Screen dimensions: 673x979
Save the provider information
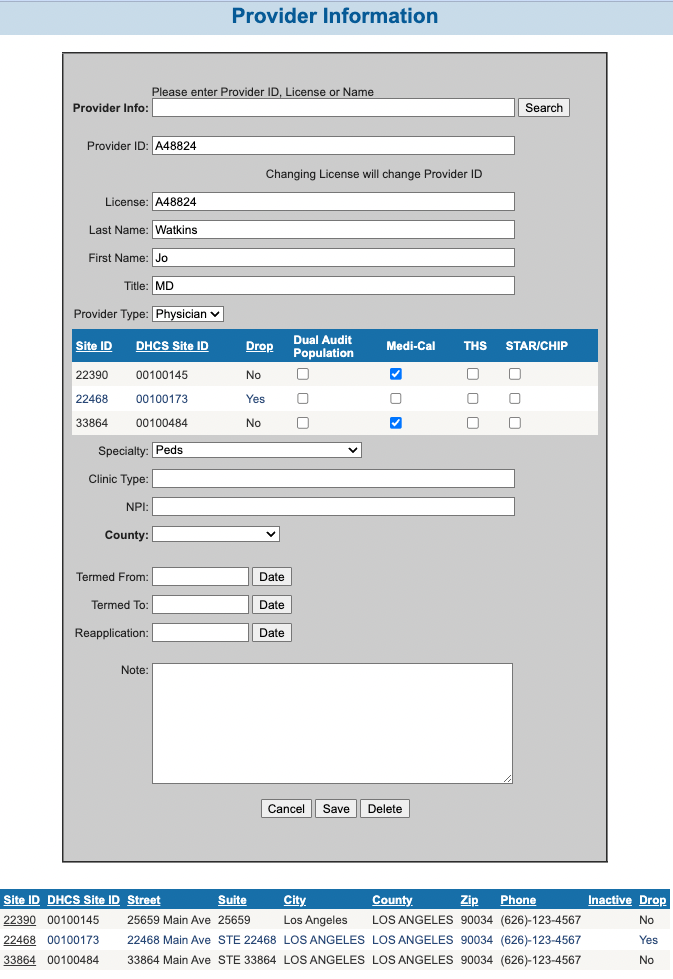[336, 809]
